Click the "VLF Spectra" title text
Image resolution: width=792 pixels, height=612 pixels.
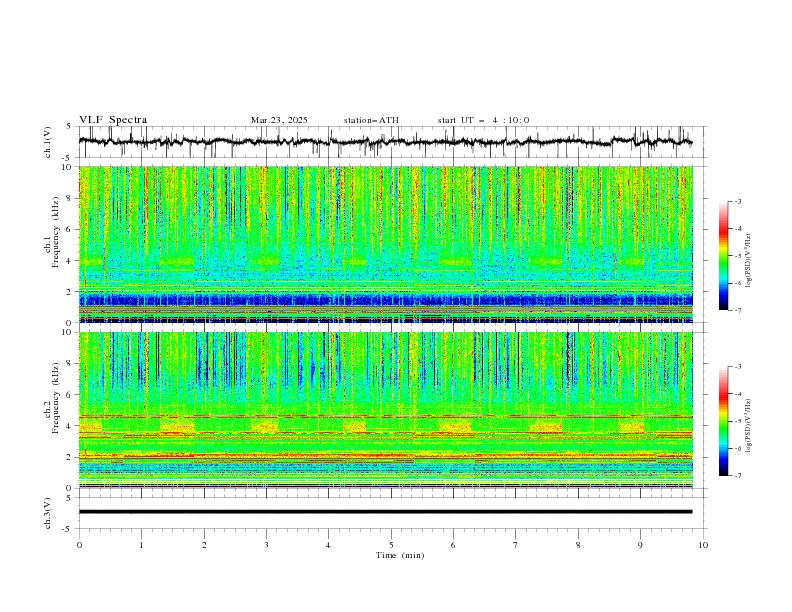coord(113,120)
